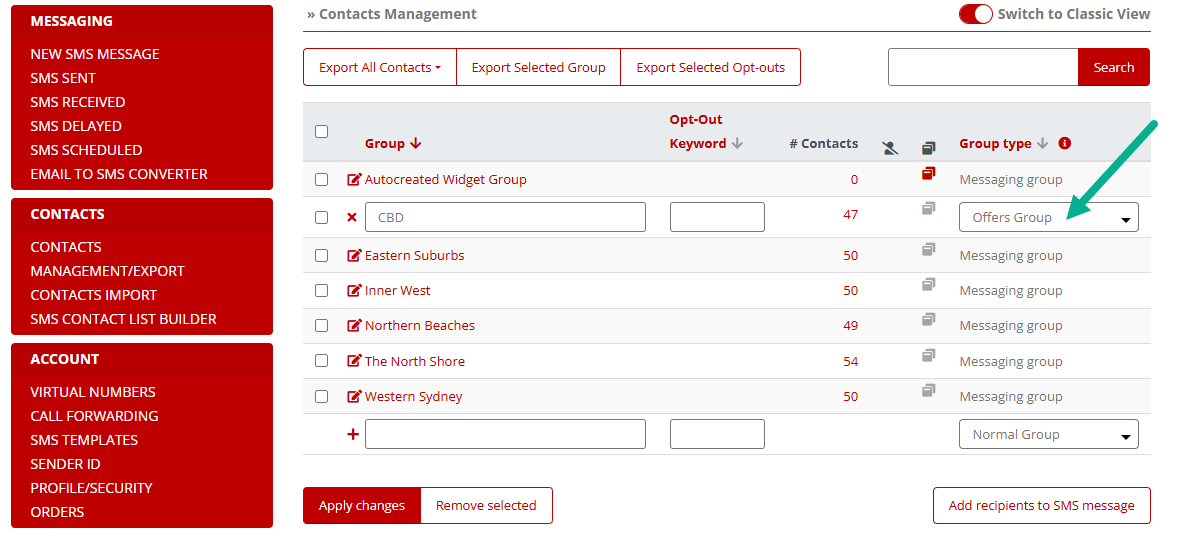The width and height of the screenshot is (1183, 547).
Task: Tick the select-all checkbox in header
Action: 321,131
